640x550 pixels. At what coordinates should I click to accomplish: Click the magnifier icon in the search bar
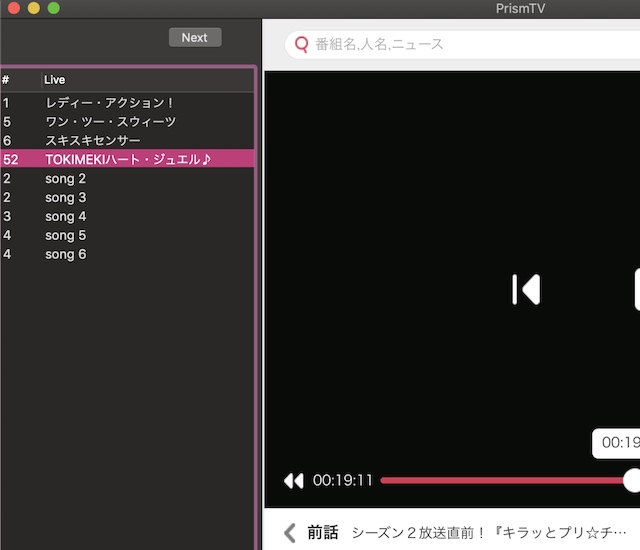301,44
